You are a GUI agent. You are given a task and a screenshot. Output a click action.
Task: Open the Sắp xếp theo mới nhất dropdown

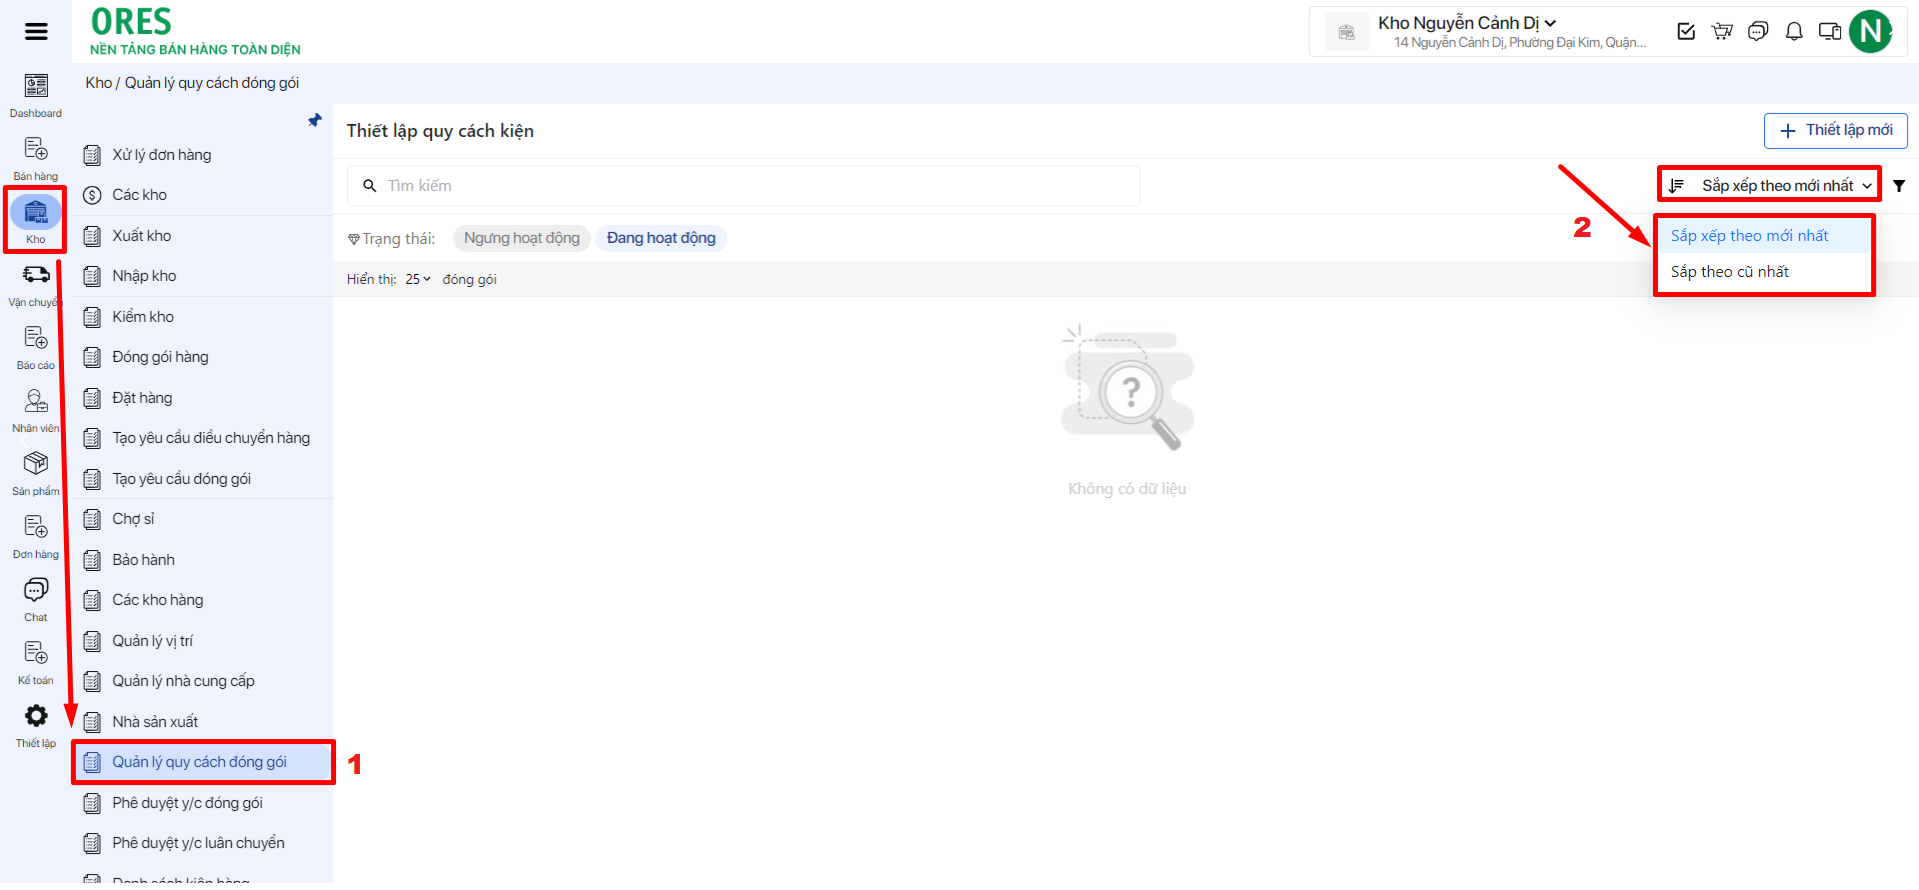pyautogui.click(x=1770, y=186)
